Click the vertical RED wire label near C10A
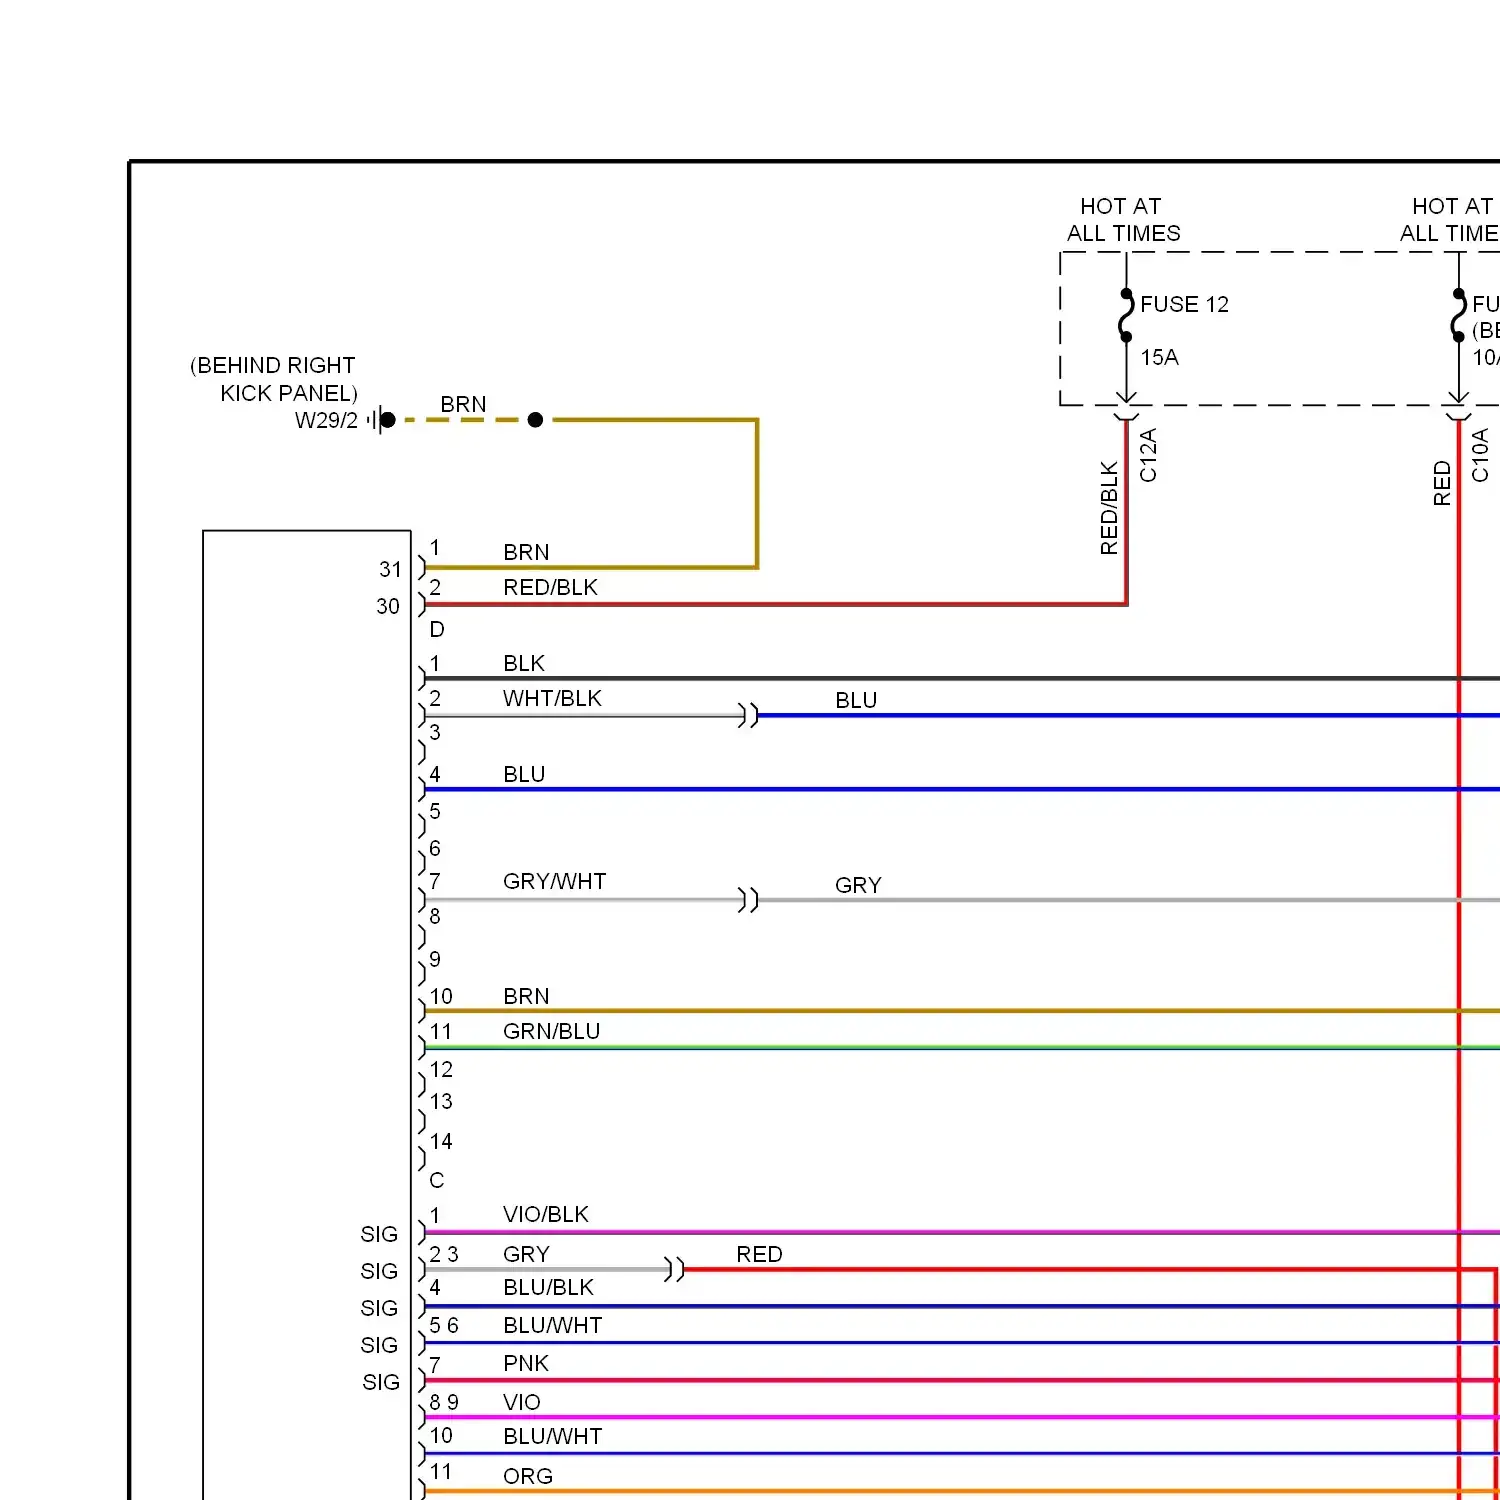This screenshot has height=1500, width=1500. coord(1442,483)
